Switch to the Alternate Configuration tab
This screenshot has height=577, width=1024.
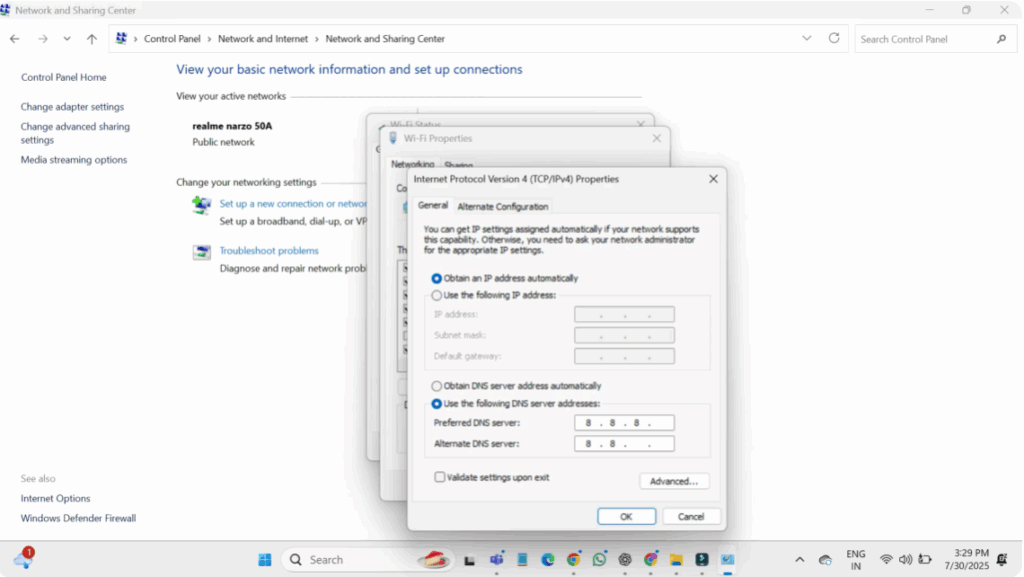pos(502,207)
